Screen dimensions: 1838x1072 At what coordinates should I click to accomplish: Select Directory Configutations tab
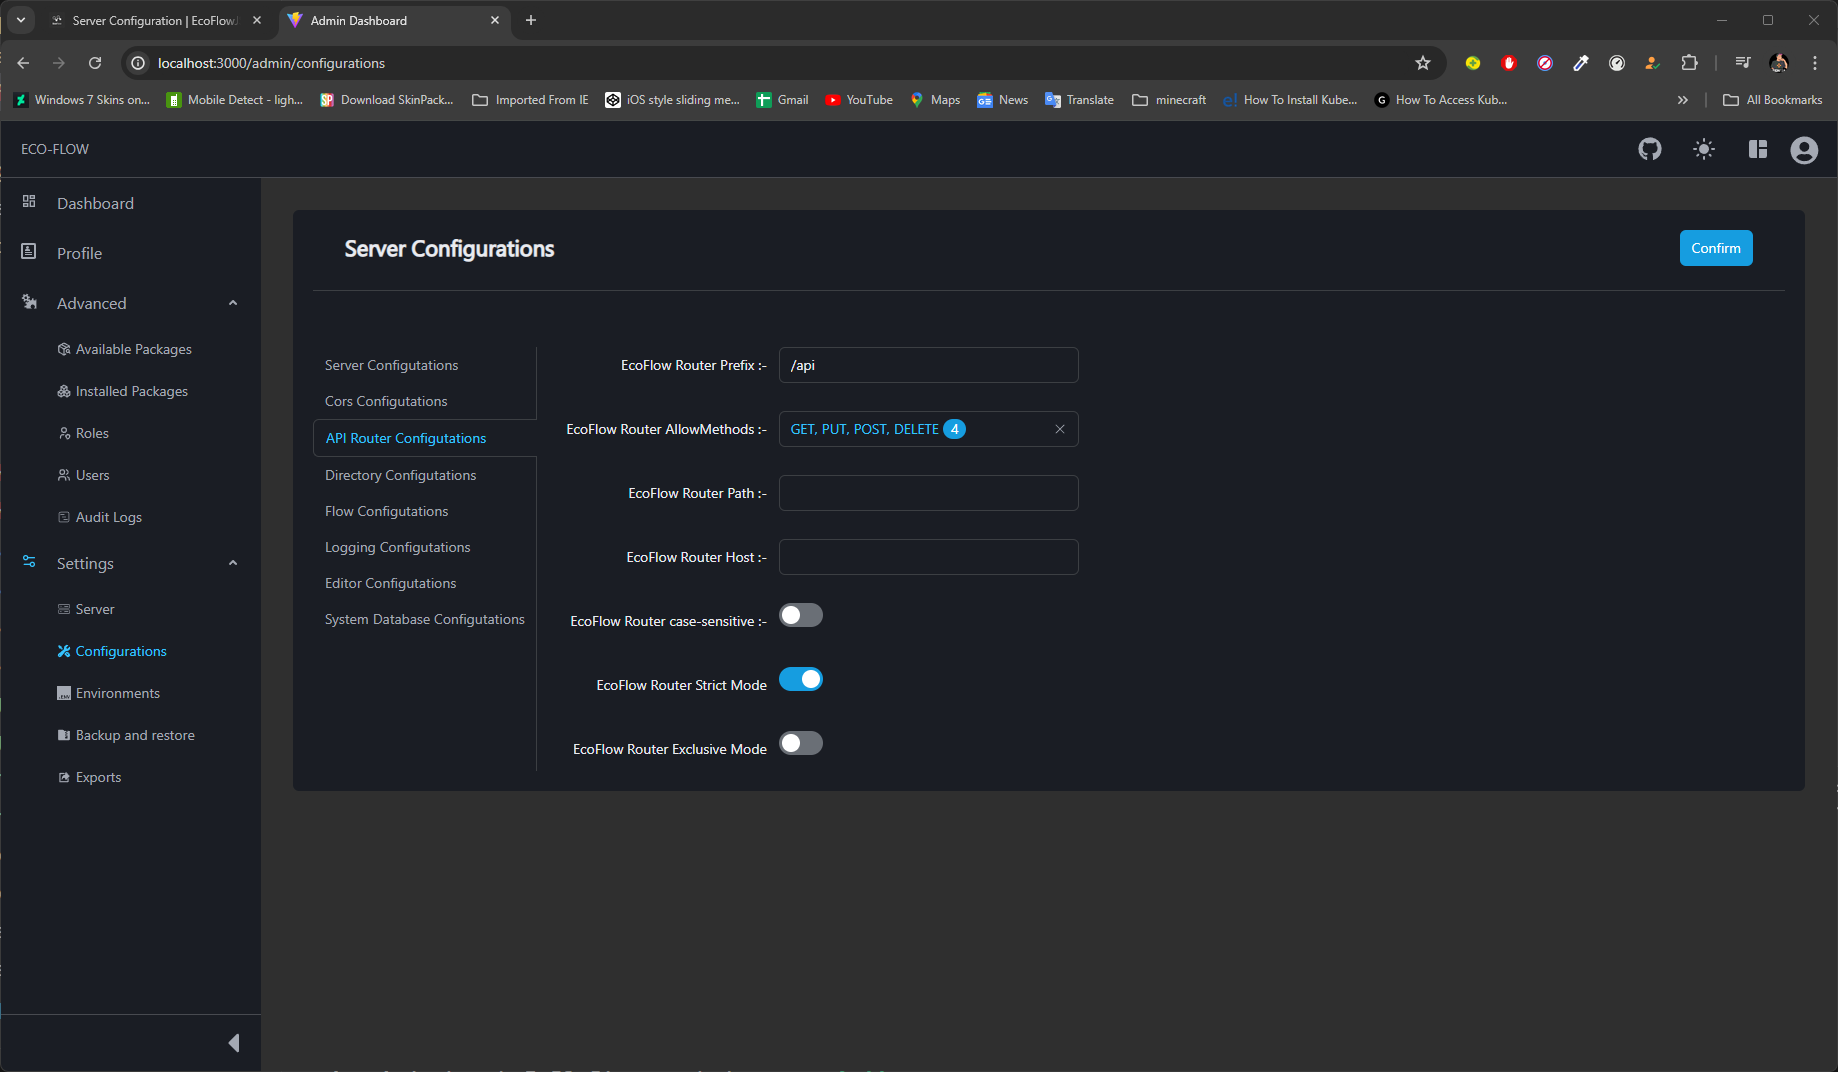[x=400, y=475]
